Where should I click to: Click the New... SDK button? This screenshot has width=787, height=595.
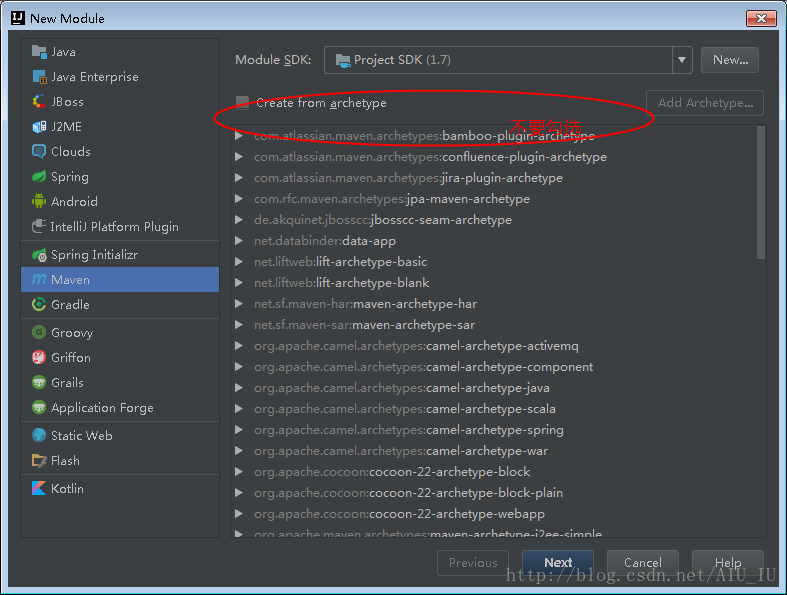click(730, 60)
